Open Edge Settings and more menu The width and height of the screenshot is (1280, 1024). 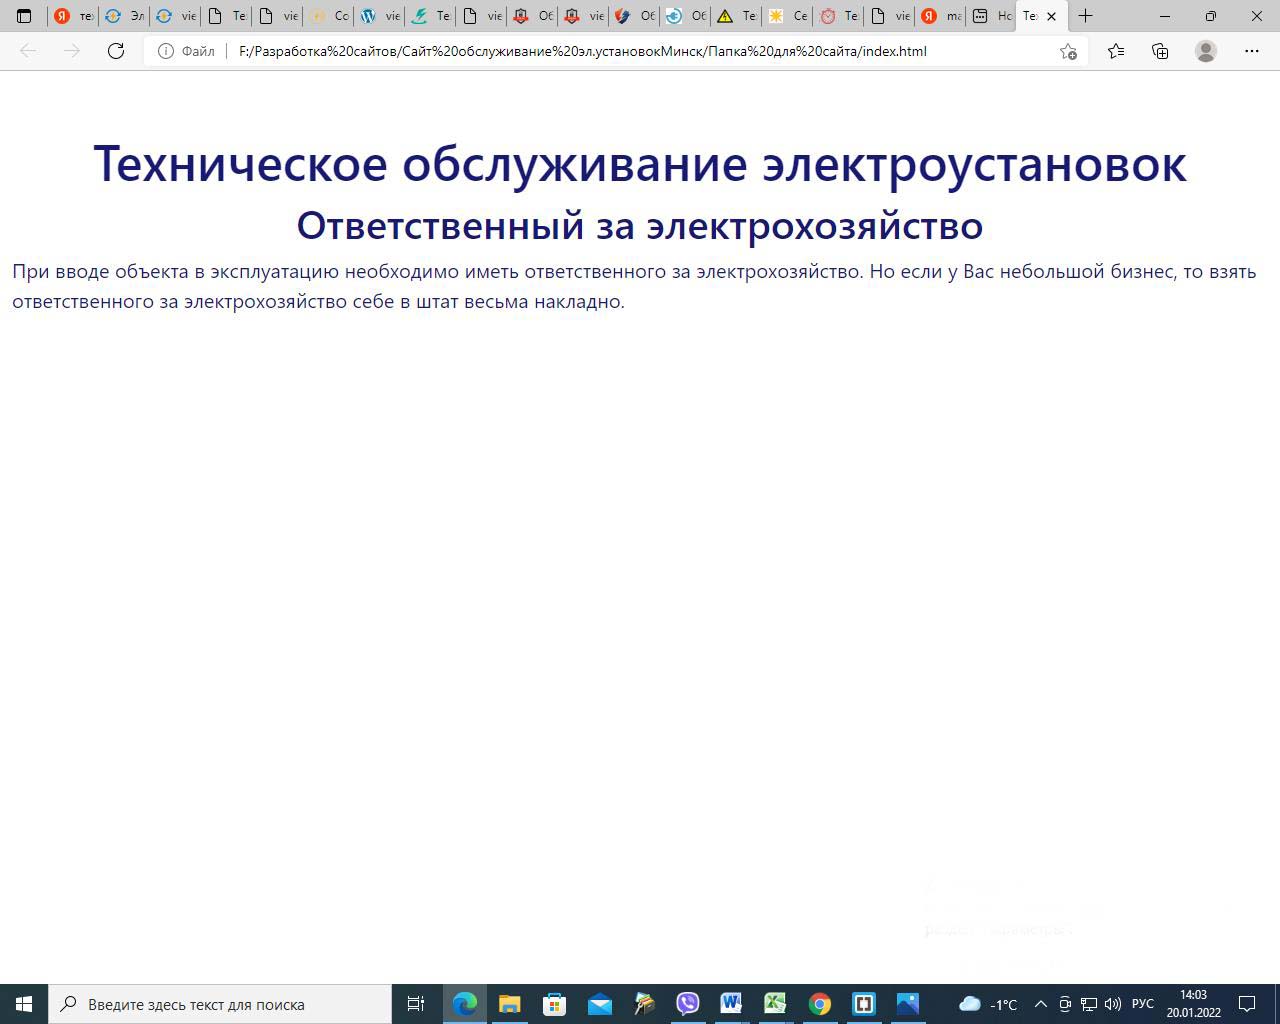(x=1252, y=51)
